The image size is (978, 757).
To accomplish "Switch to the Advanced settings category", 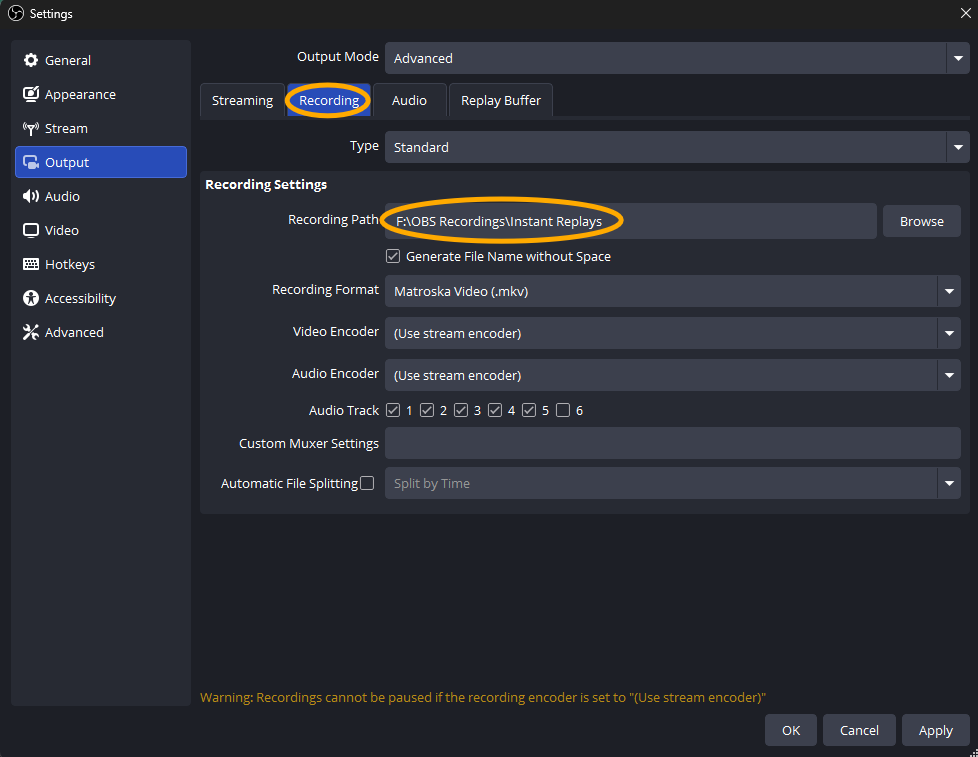I will (101, 332).
